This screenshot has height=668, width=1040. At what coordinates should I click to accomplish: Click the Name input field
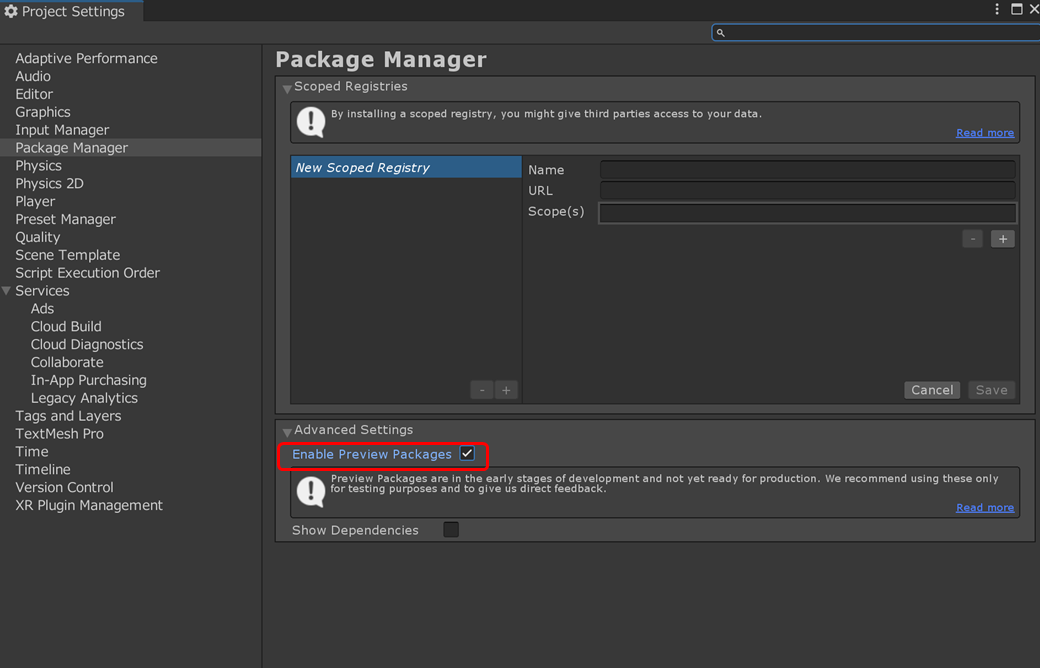[806, 169]
